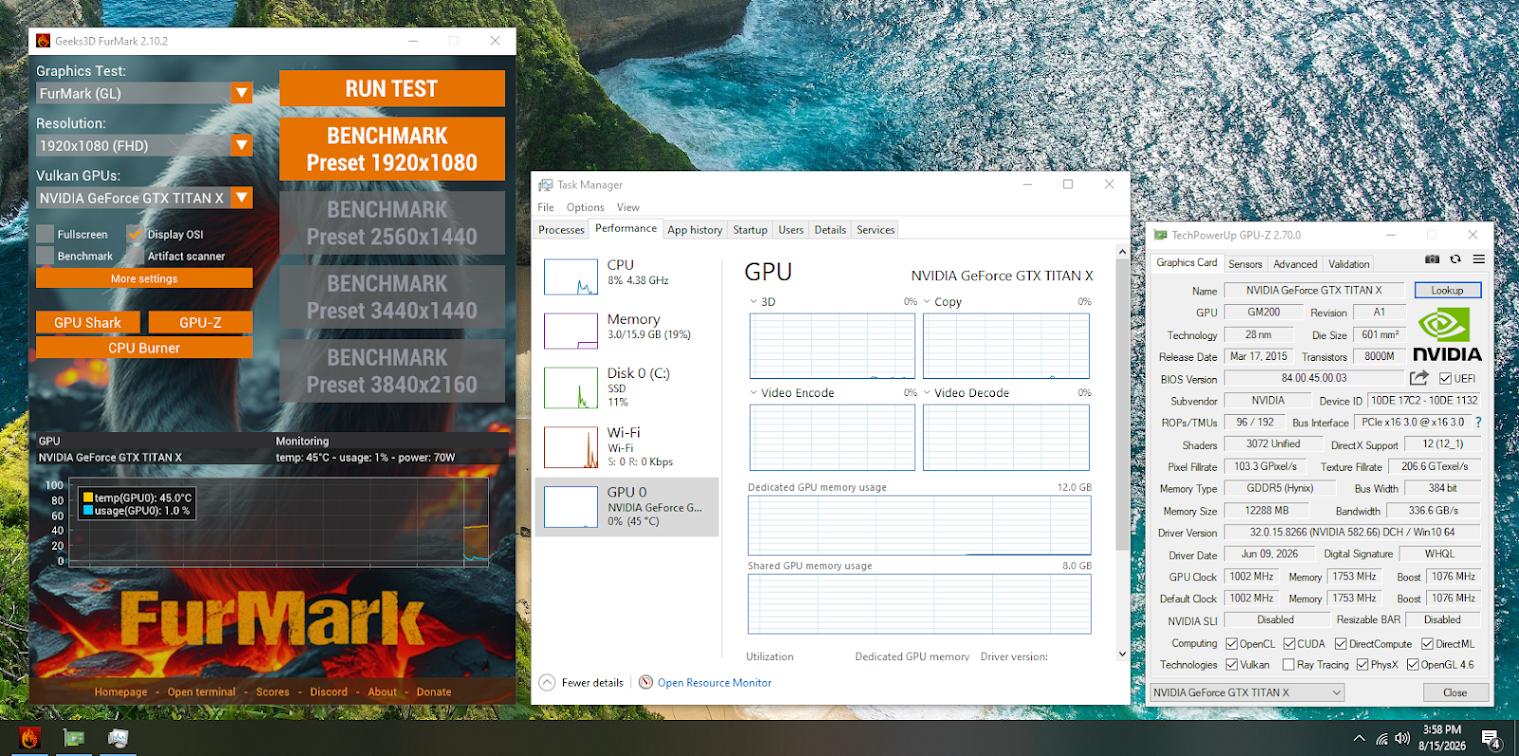The image size is (1519, 756).
Task: Collapse Task Manager with Fewer details
Action: pyautogui.click(x=581, y=682)
